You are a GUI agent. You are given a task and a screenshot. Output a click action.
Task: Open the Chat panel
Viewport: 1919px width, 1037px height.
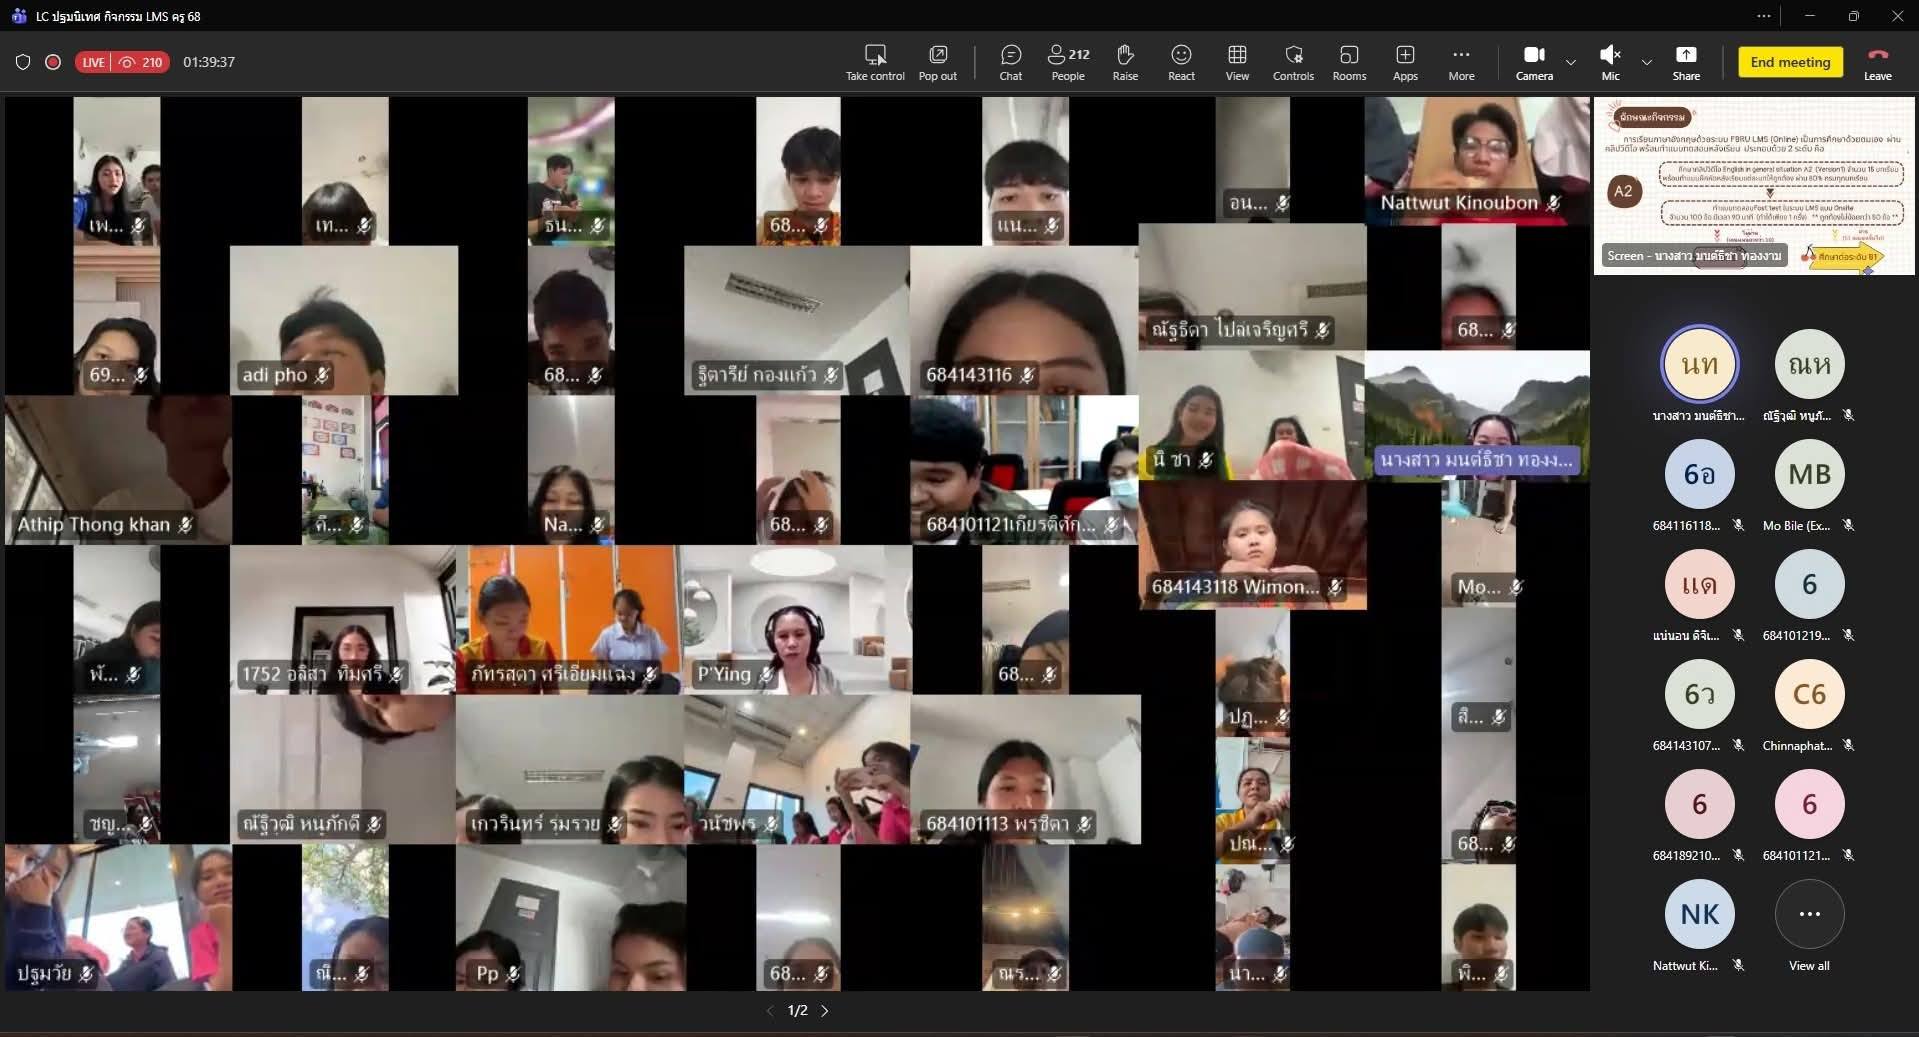1010,61
